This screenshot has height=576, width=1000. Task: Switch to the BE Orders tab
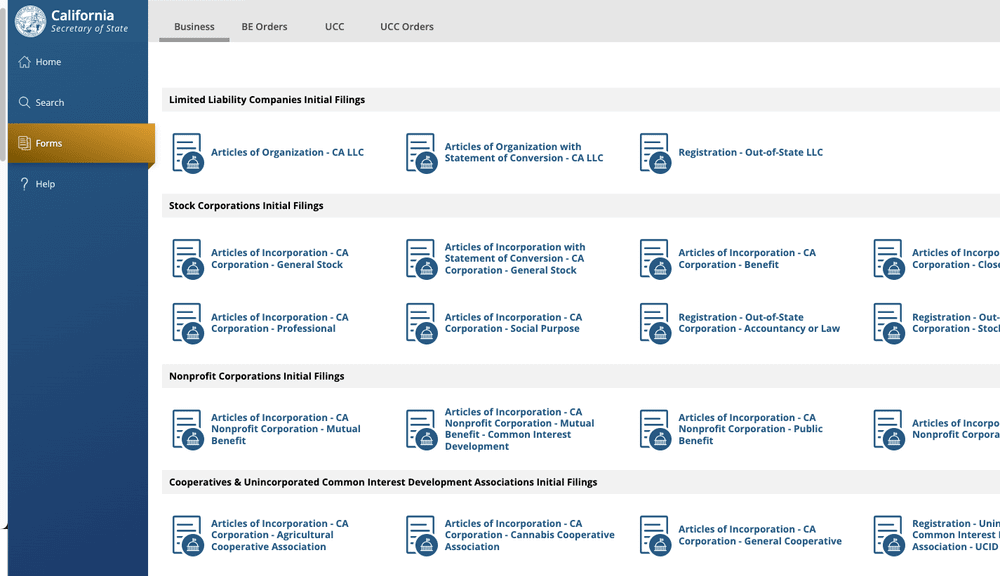(264, 27)
